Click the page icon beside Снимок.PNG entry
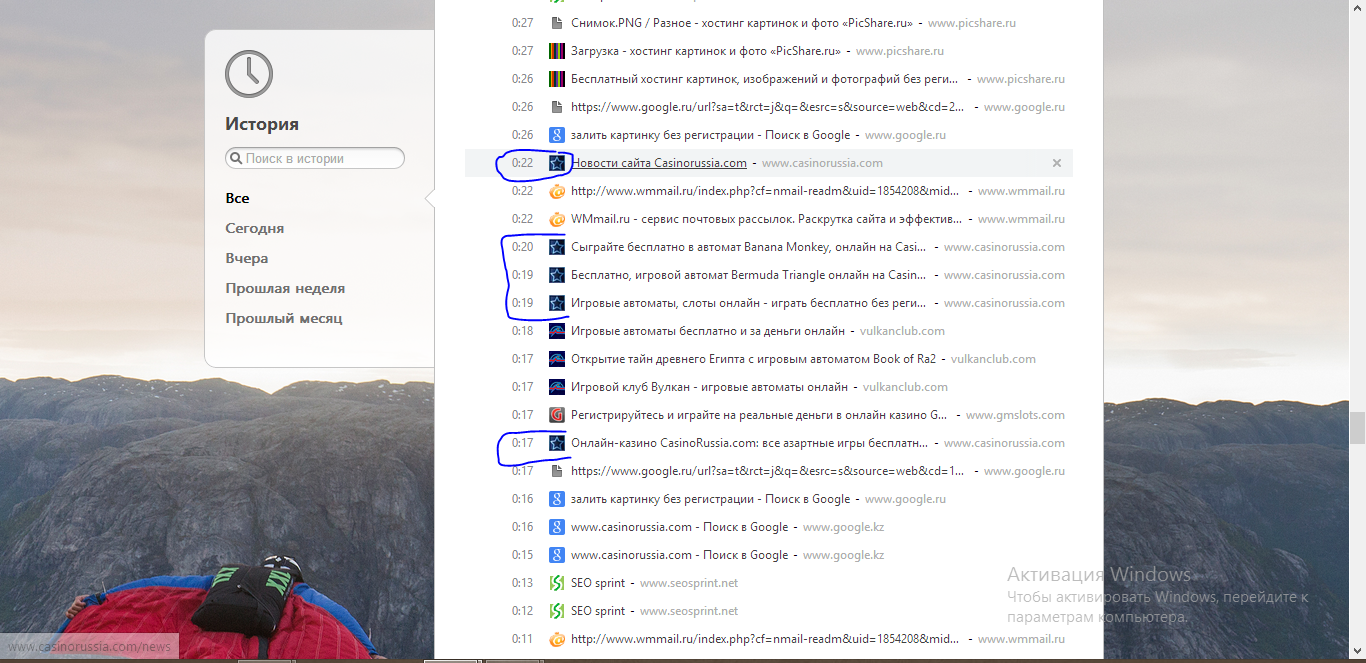 point(557,23)
